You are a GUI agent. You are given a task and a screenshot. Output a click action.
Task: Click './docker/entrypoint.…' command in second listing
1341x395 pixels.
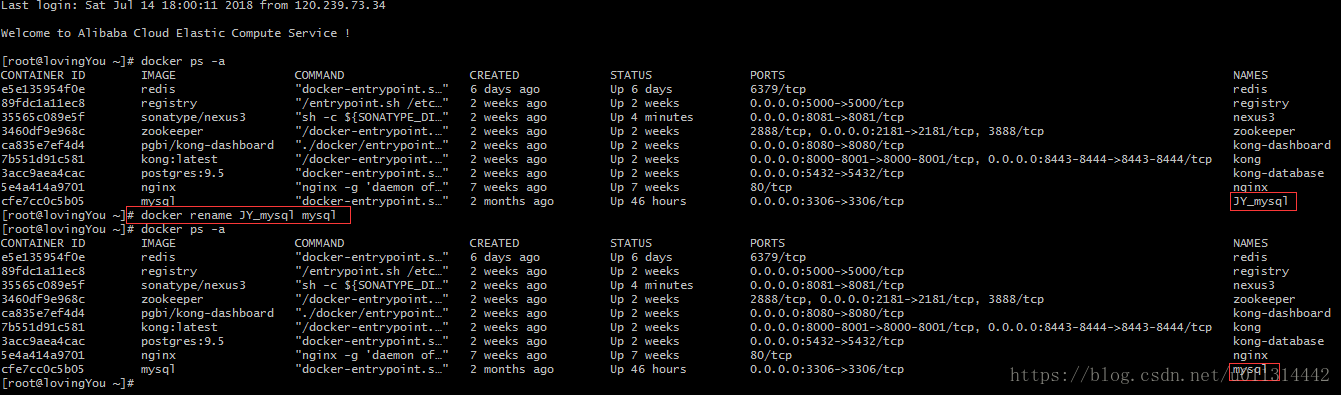(371, 314)
